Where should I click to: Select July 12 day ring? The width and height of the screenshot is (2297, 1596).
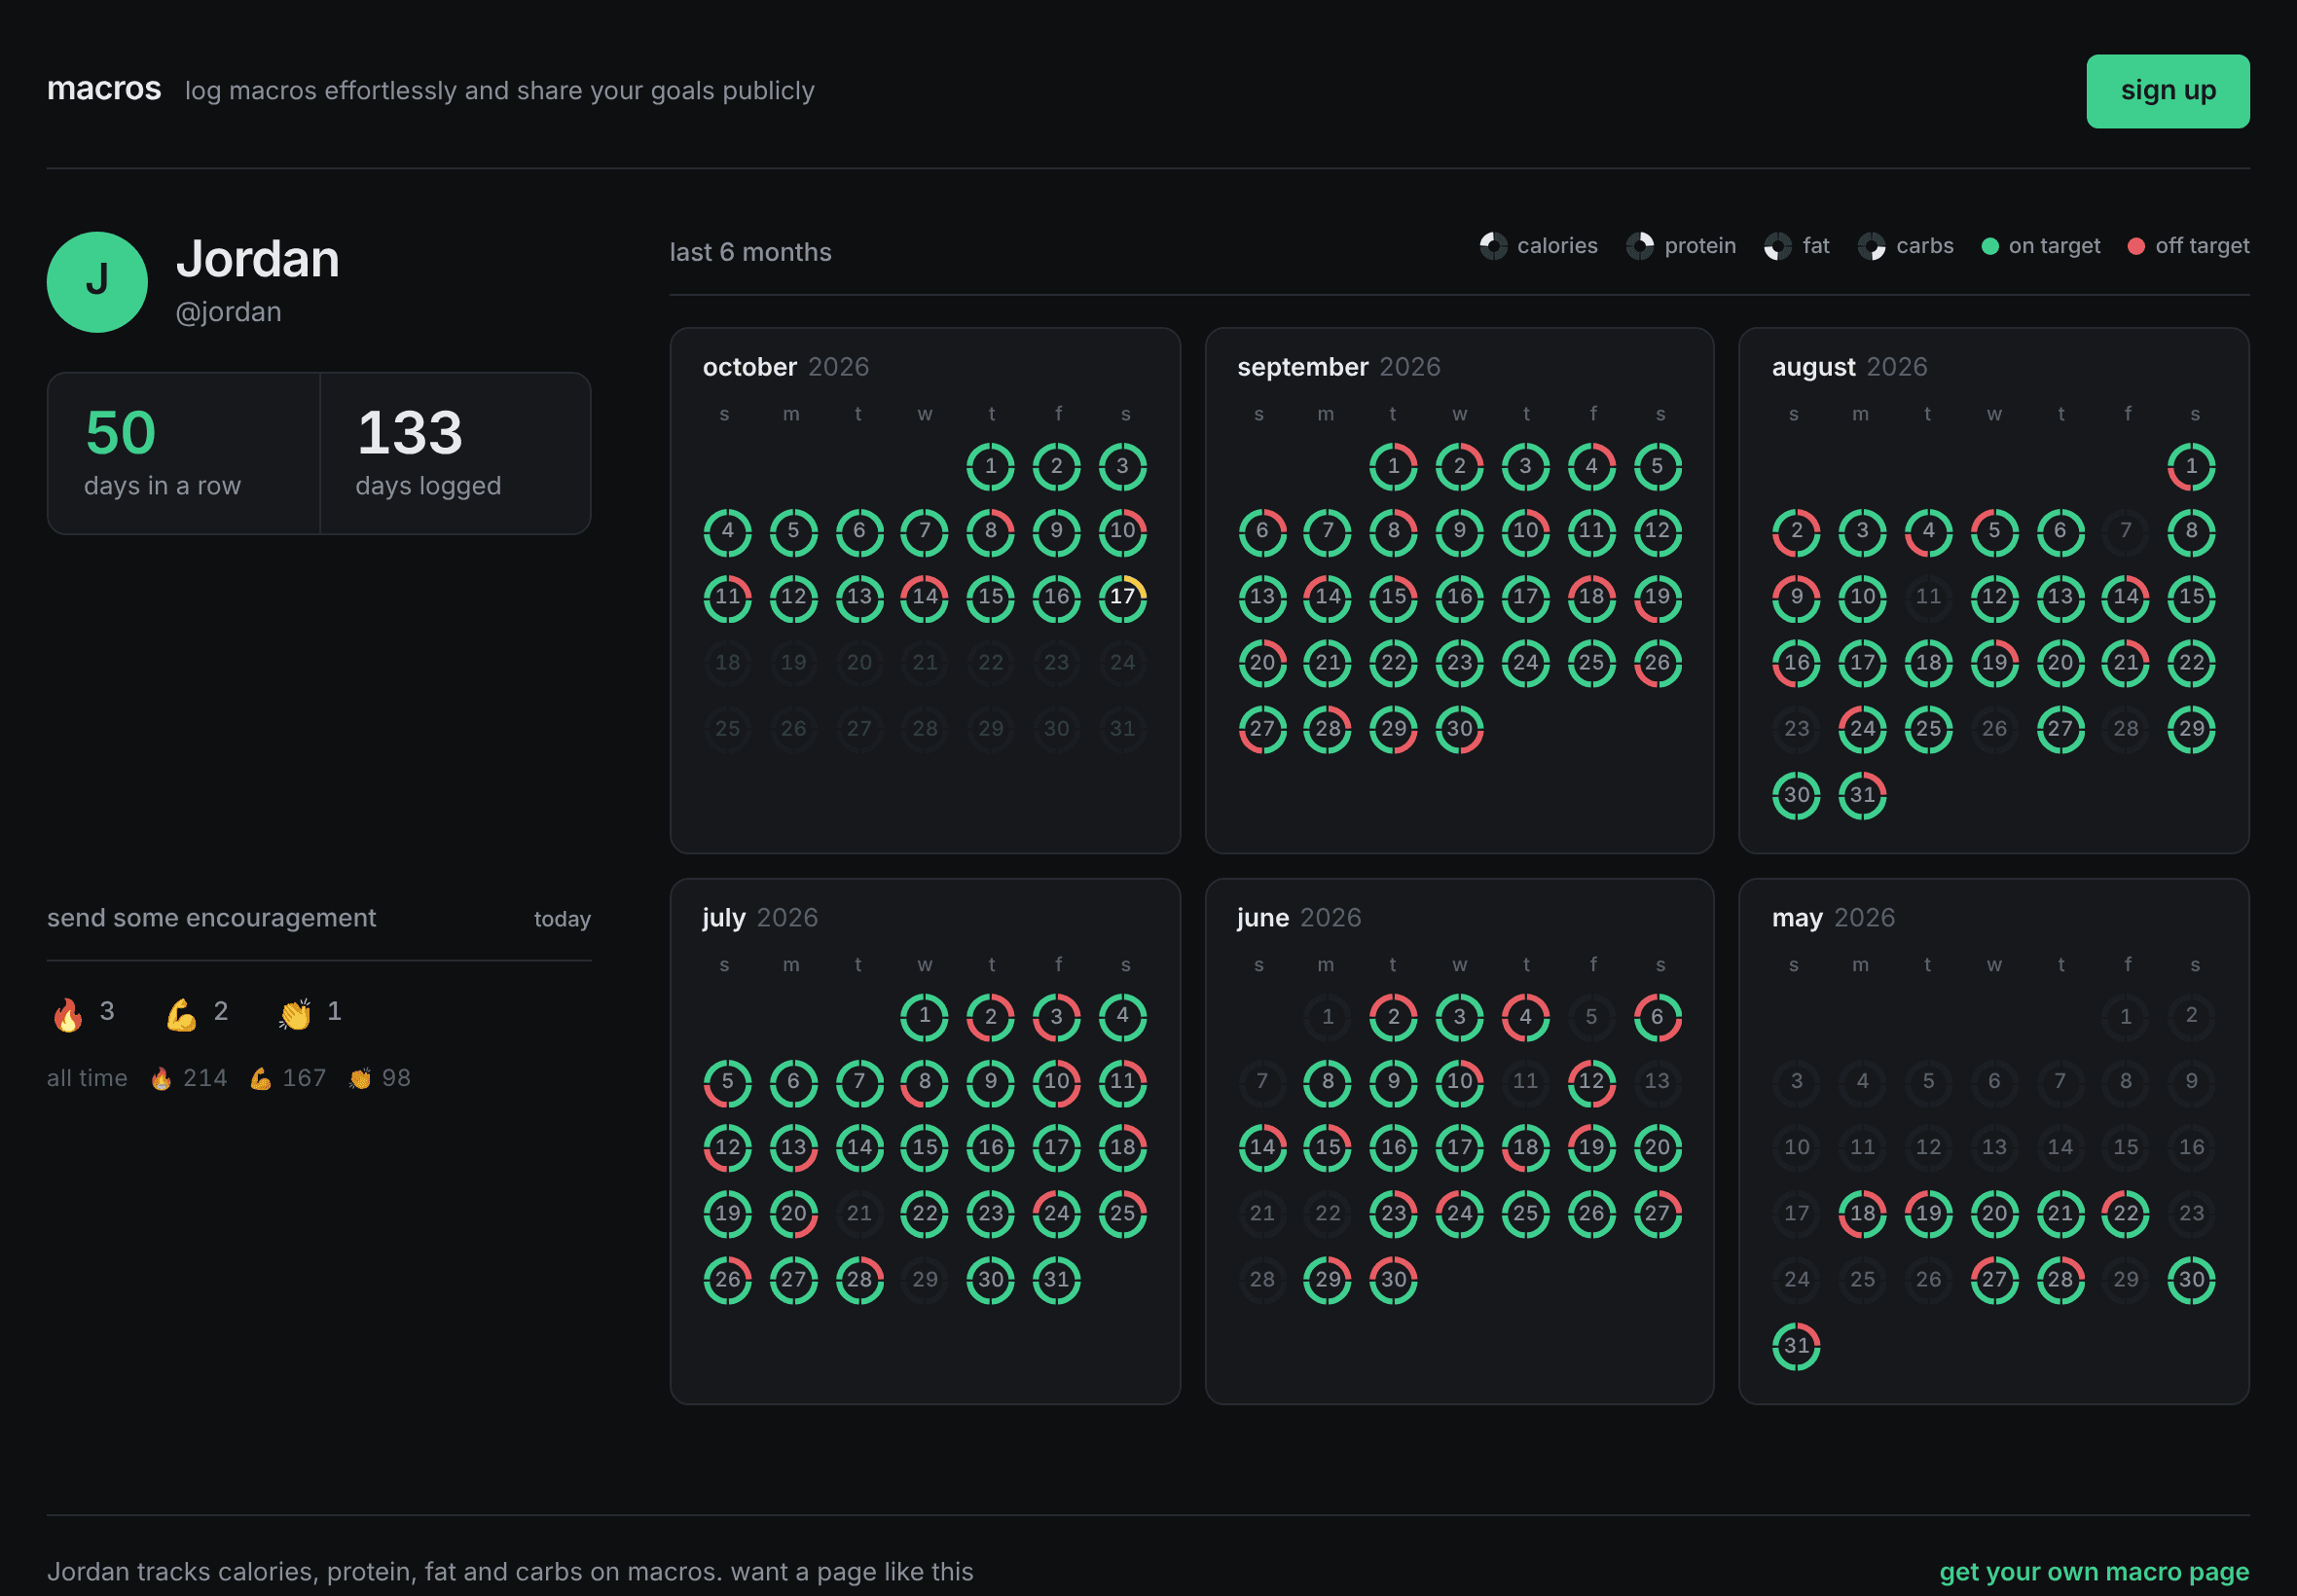click(727, 1147)
